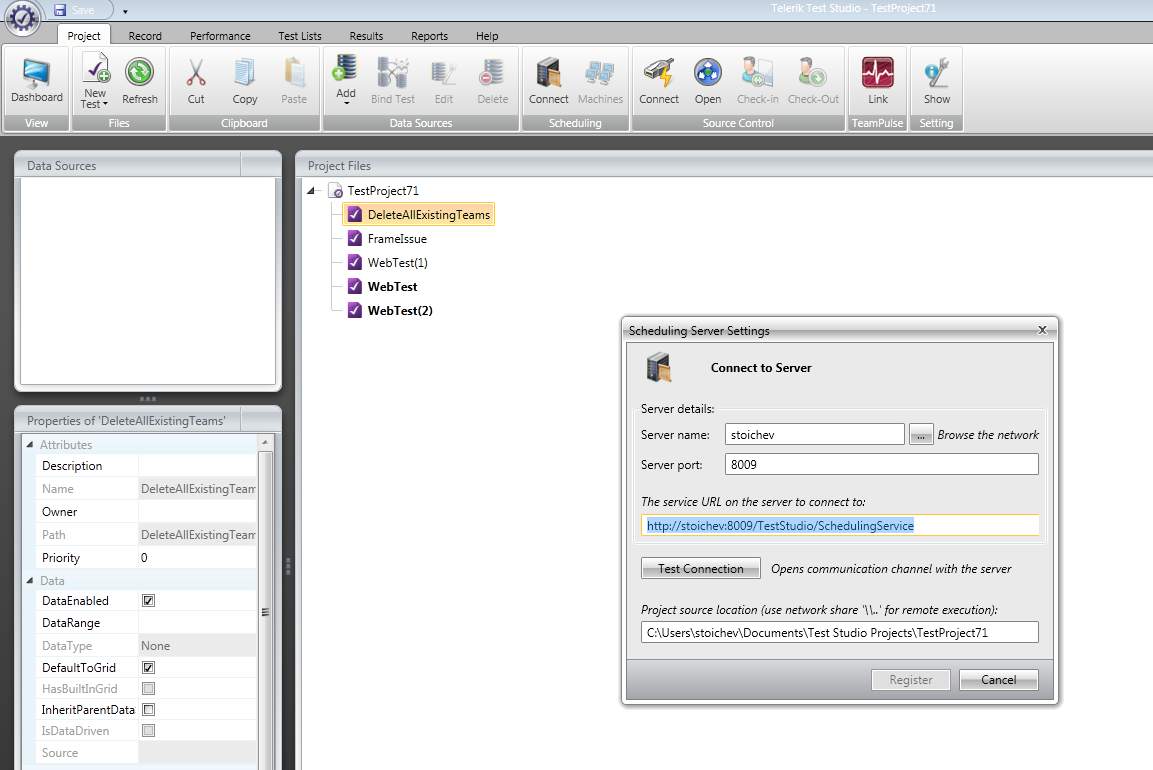Screen dimensions: 1153x770
Task: Refresh the project files
Action: click(140, 80)
